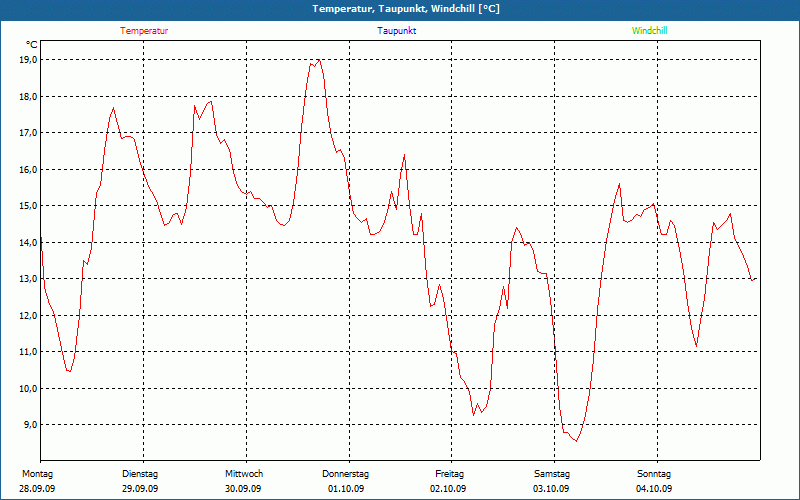Viewport: 800px width, 500px height.
Task: Click the Sonntag day label
Action: click(x=654, y=474)
